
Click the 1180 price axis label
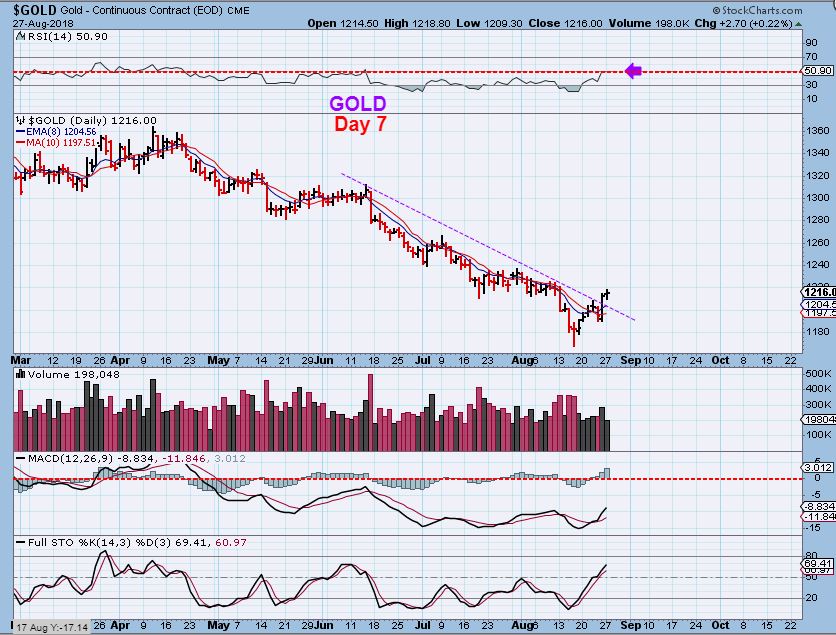[818, 331]
